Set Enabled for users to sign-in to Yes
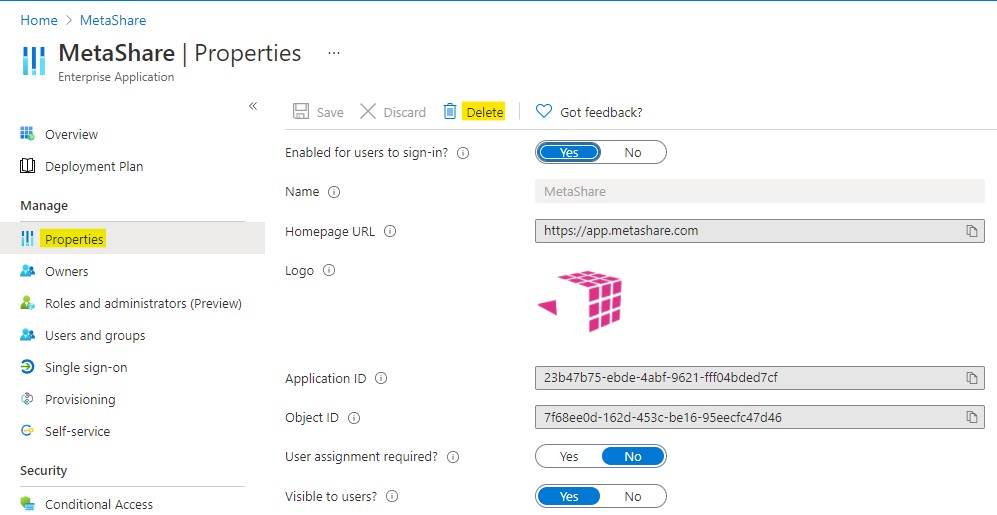Image resolution: width=997 pixels, height=515 pixels. pos(569,153)
